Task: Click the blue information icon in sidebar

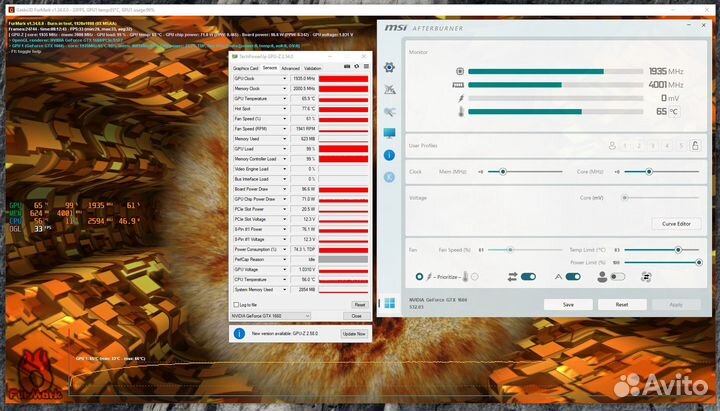Action: click(390, 155)
